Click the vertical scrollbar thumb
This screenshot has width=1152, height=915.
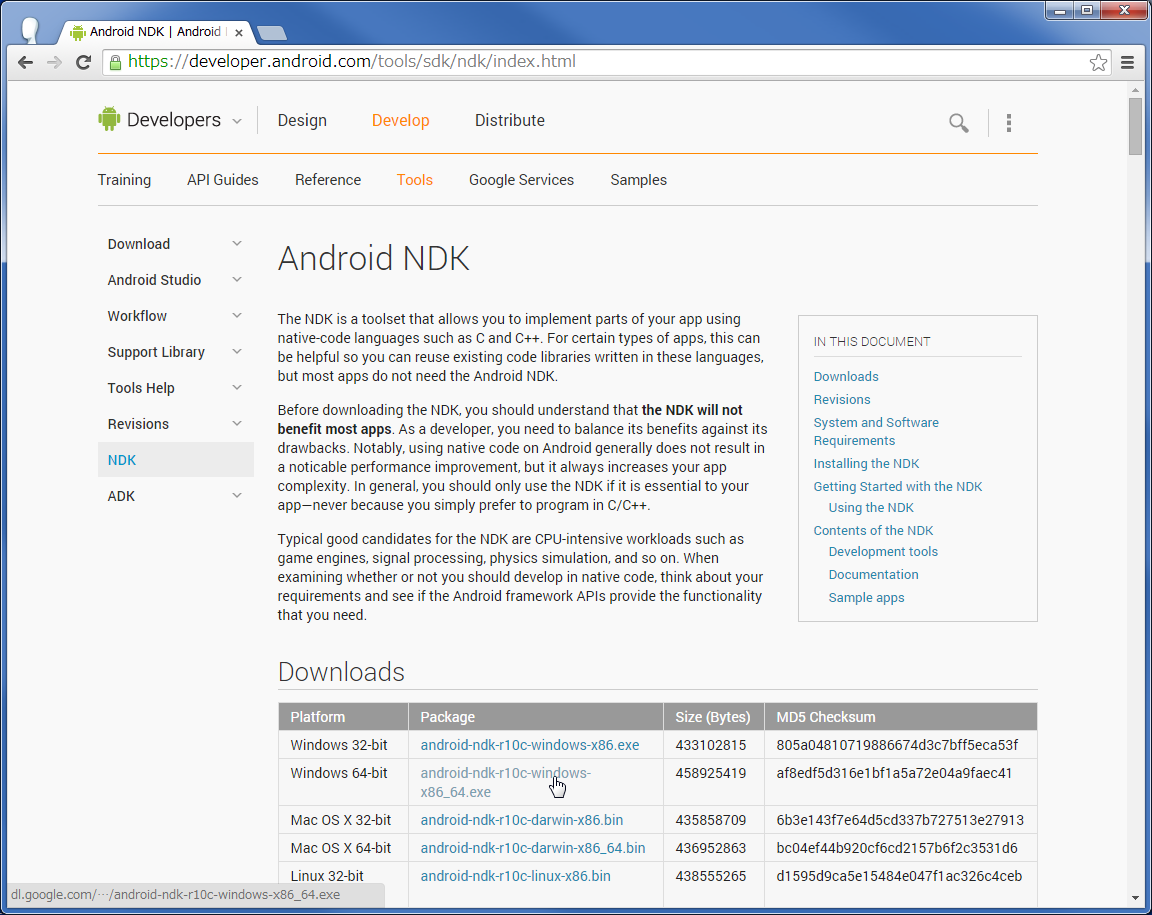tap(1136, 126)
